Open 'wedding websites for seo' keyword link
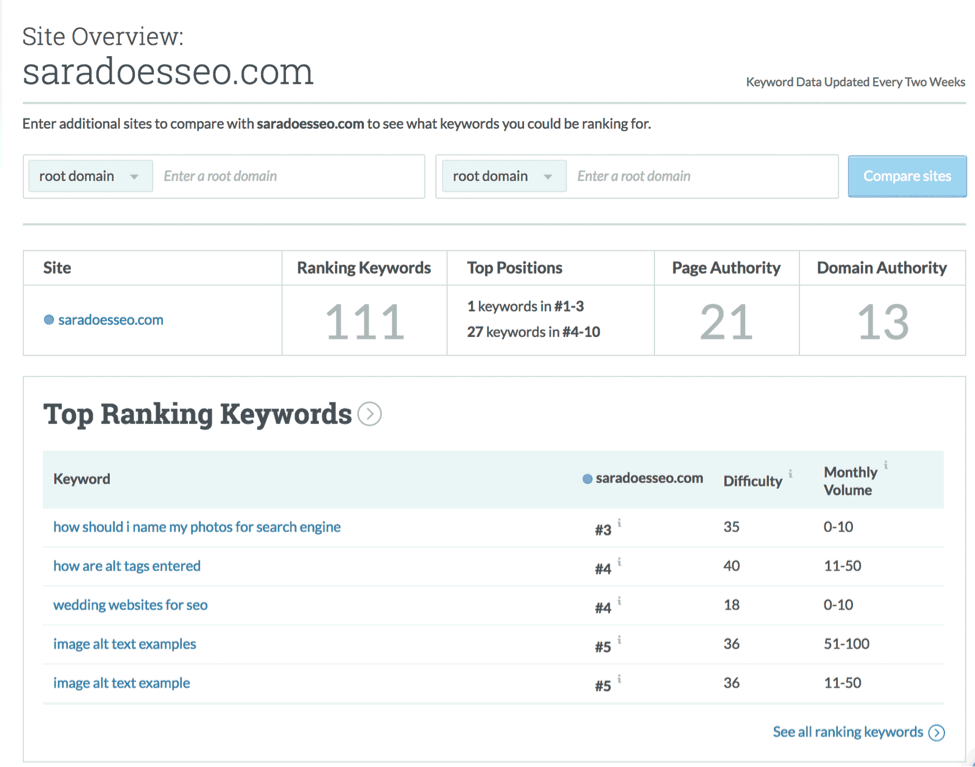 [x=130, y=605]
